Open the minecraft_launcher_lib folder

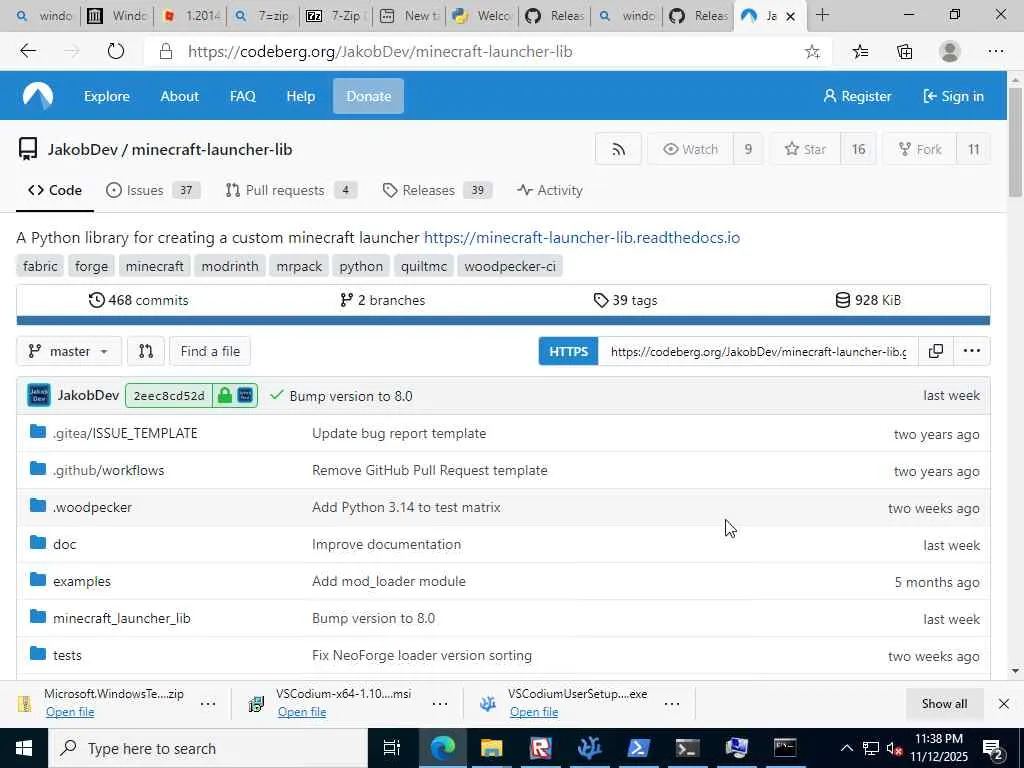pyautogui.click(x=121, y=618)
